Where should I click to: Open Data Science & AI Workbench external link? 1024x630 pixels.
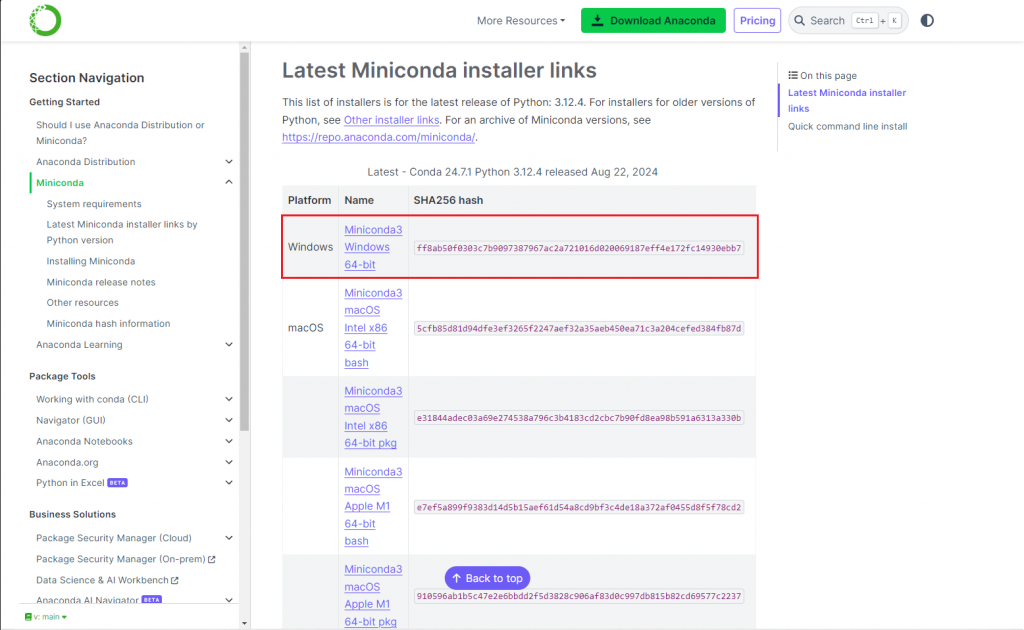[107, 580]
